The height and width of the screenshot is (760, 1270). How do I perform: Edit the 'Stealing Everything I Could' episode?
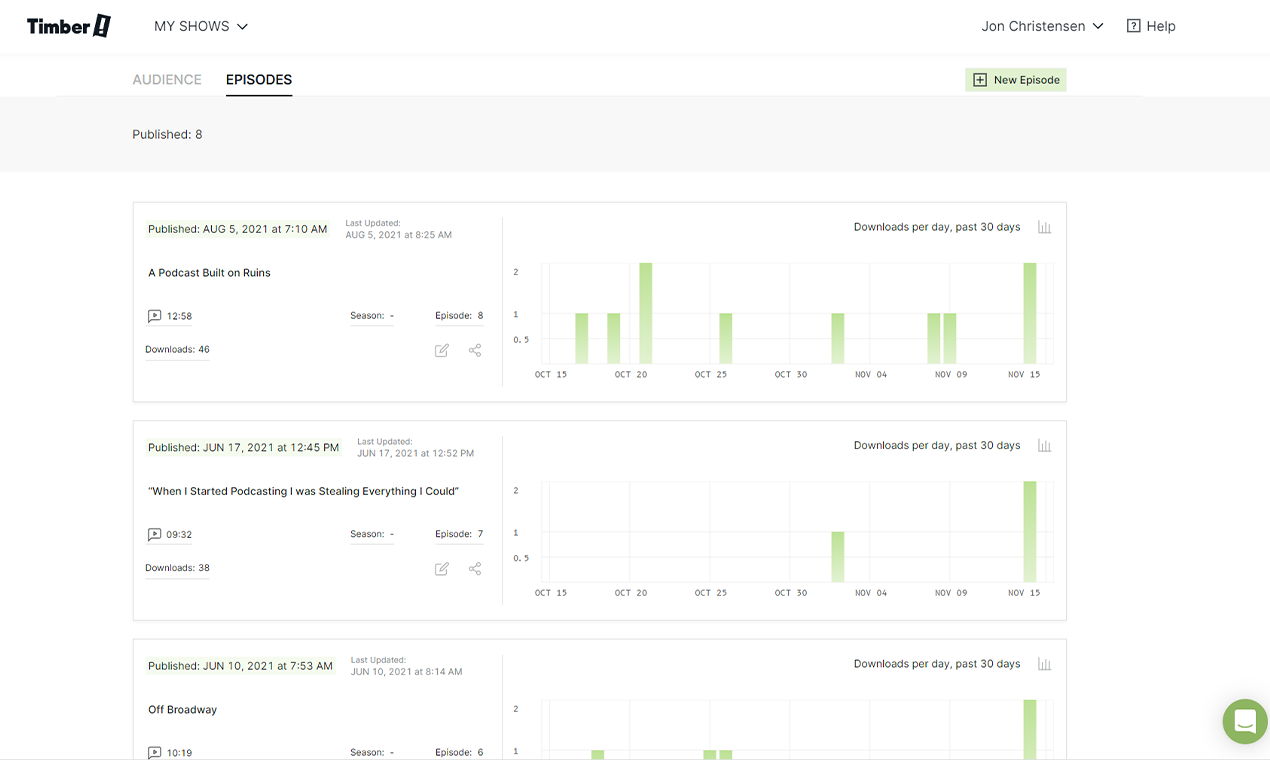click(x=442, y=569)
